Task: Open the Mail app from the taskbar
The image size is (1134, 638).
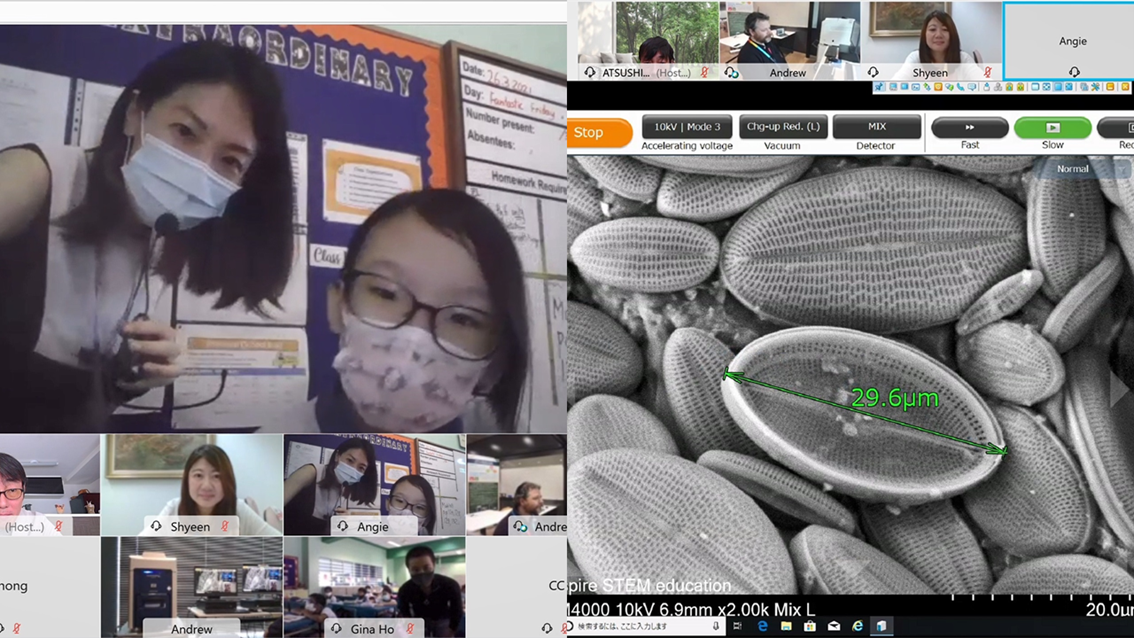Action: [x=834, y=627]
